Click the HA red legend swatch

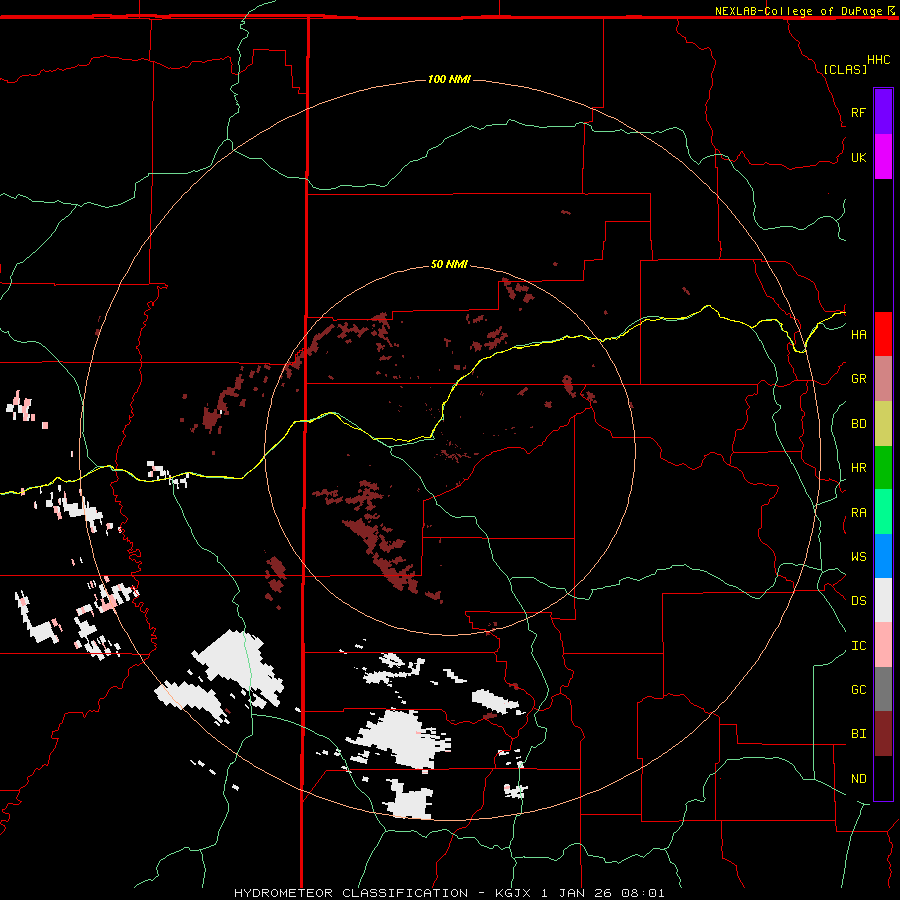[x=883, y=334]
